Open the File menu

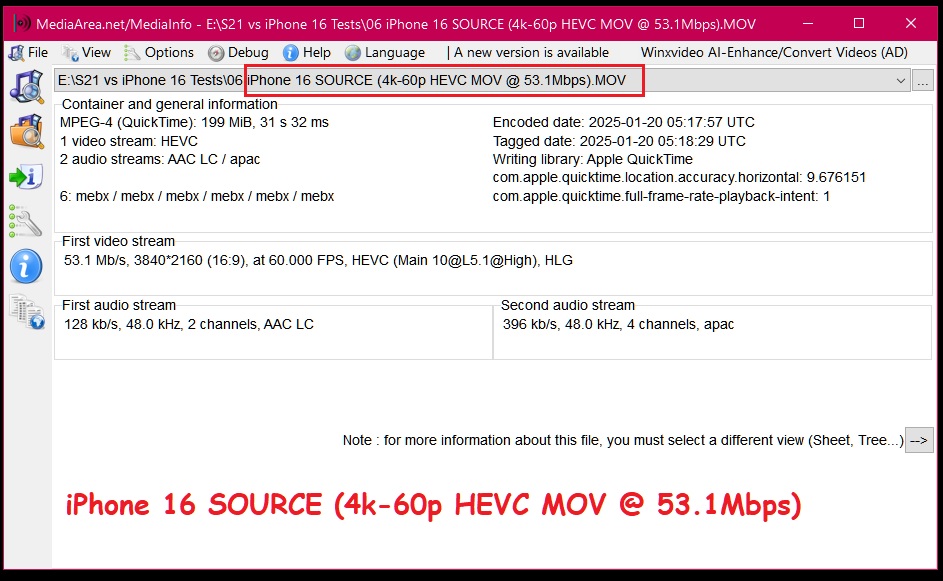click(29, 52)
